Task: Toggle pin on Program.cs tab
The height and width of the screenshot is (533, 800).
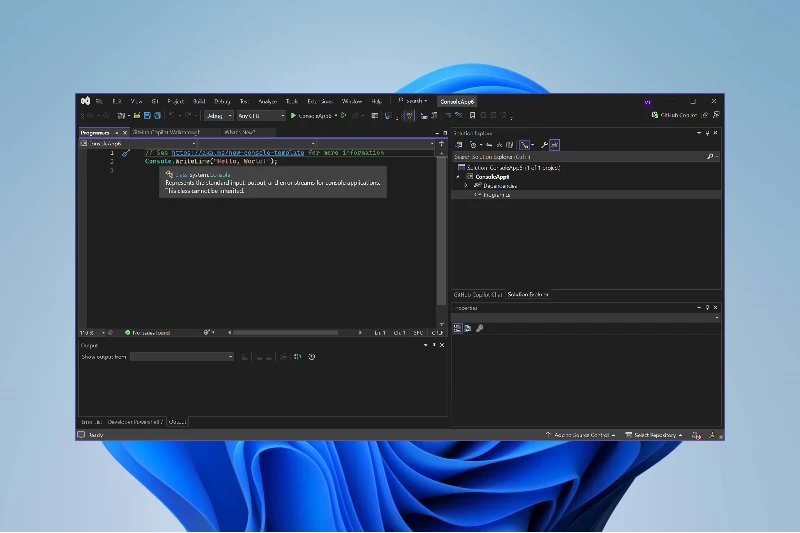Action: (117, 133)
